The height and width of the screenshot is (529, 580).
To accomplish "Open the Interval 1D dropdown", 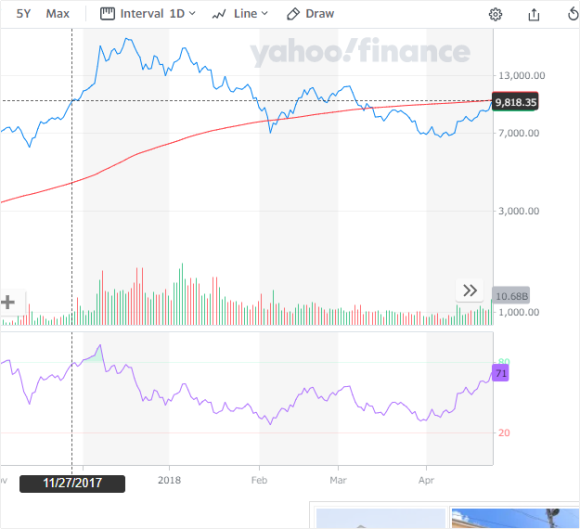I will 148,14.
